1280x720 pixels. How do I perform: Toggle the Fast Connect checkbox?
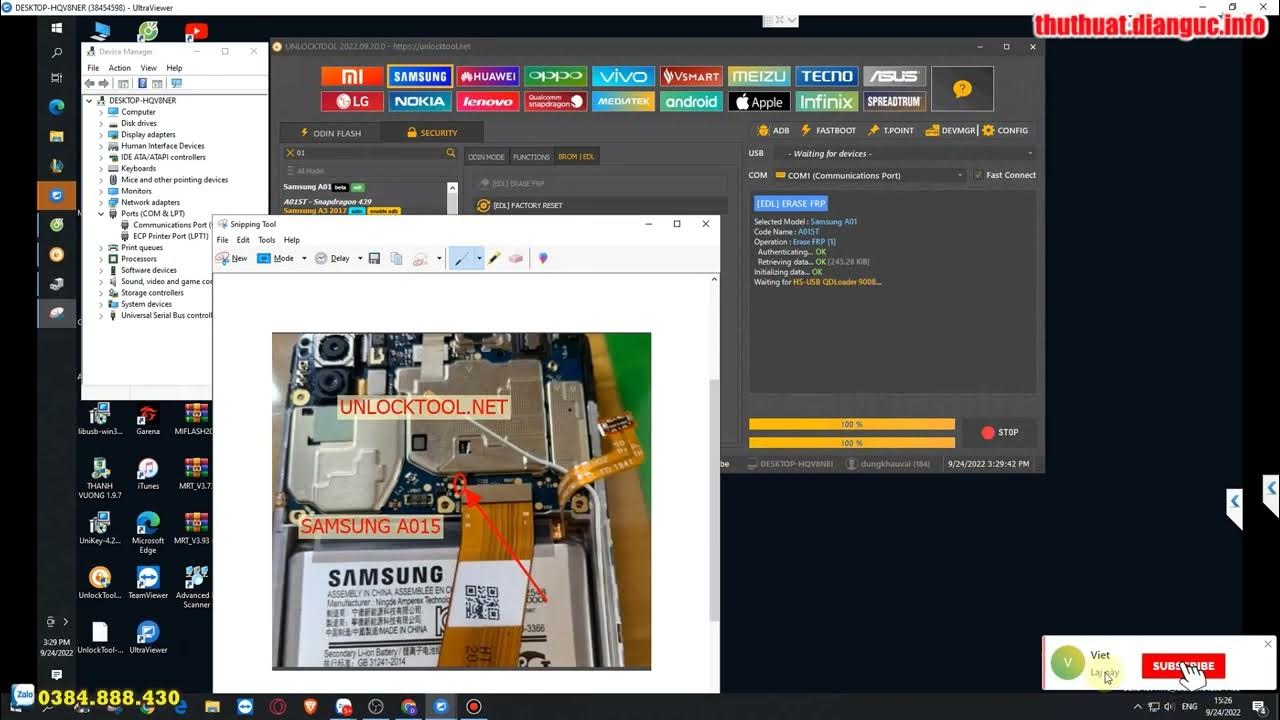pos(978,175)
